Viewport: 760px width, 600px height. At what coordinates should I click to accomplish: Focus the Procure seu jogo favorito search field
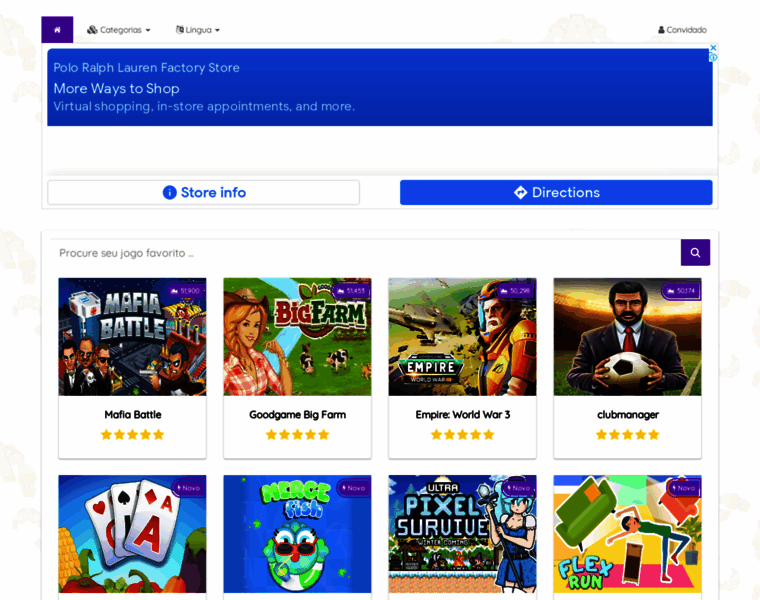pos(365,253)
